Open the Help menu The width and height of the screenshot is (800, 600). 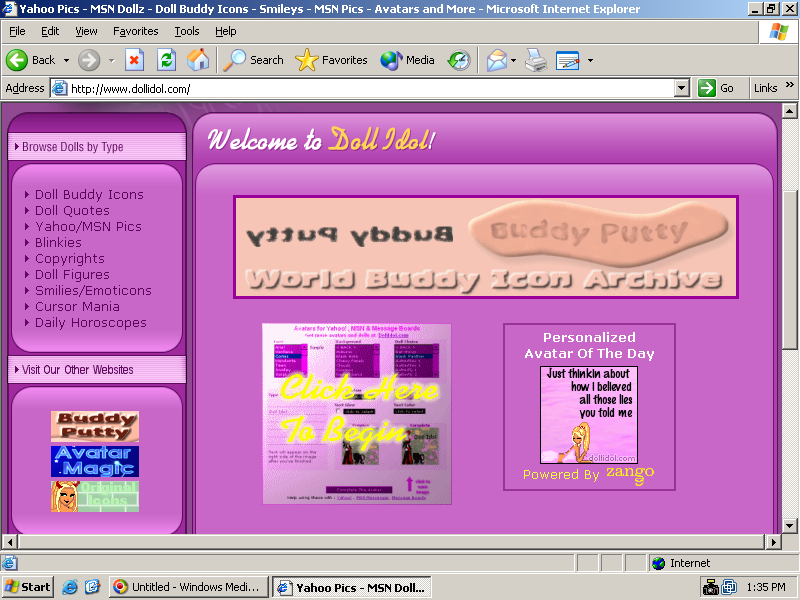(x=226, y=32)
